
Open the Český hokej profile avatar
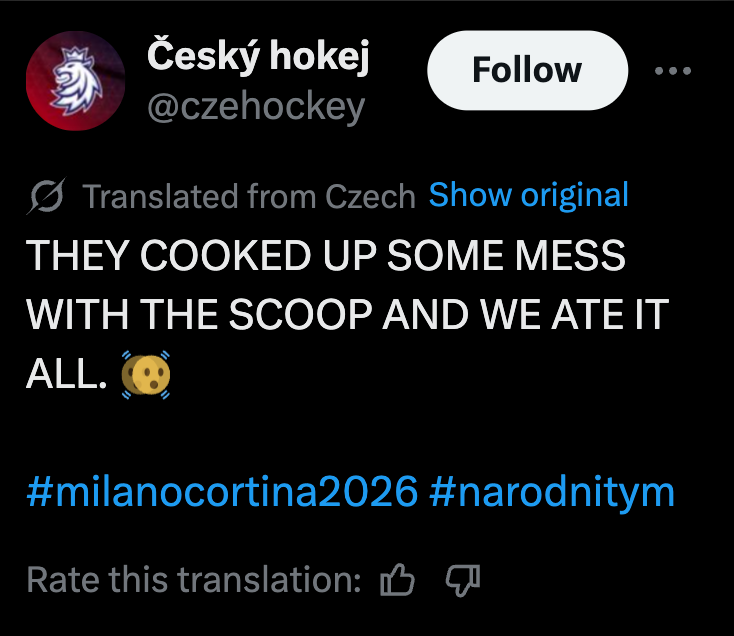74,83
